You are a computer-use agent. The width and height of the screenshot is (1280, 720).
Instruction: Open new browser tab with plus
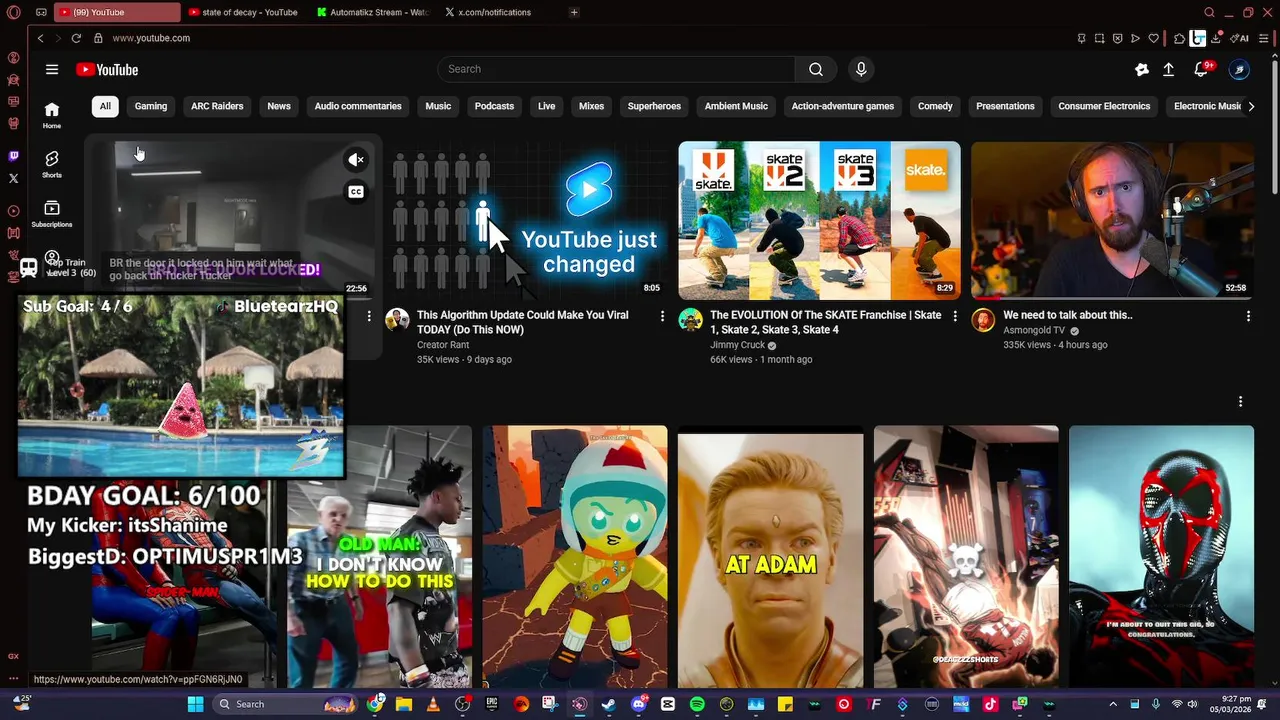tap(574, 12)
